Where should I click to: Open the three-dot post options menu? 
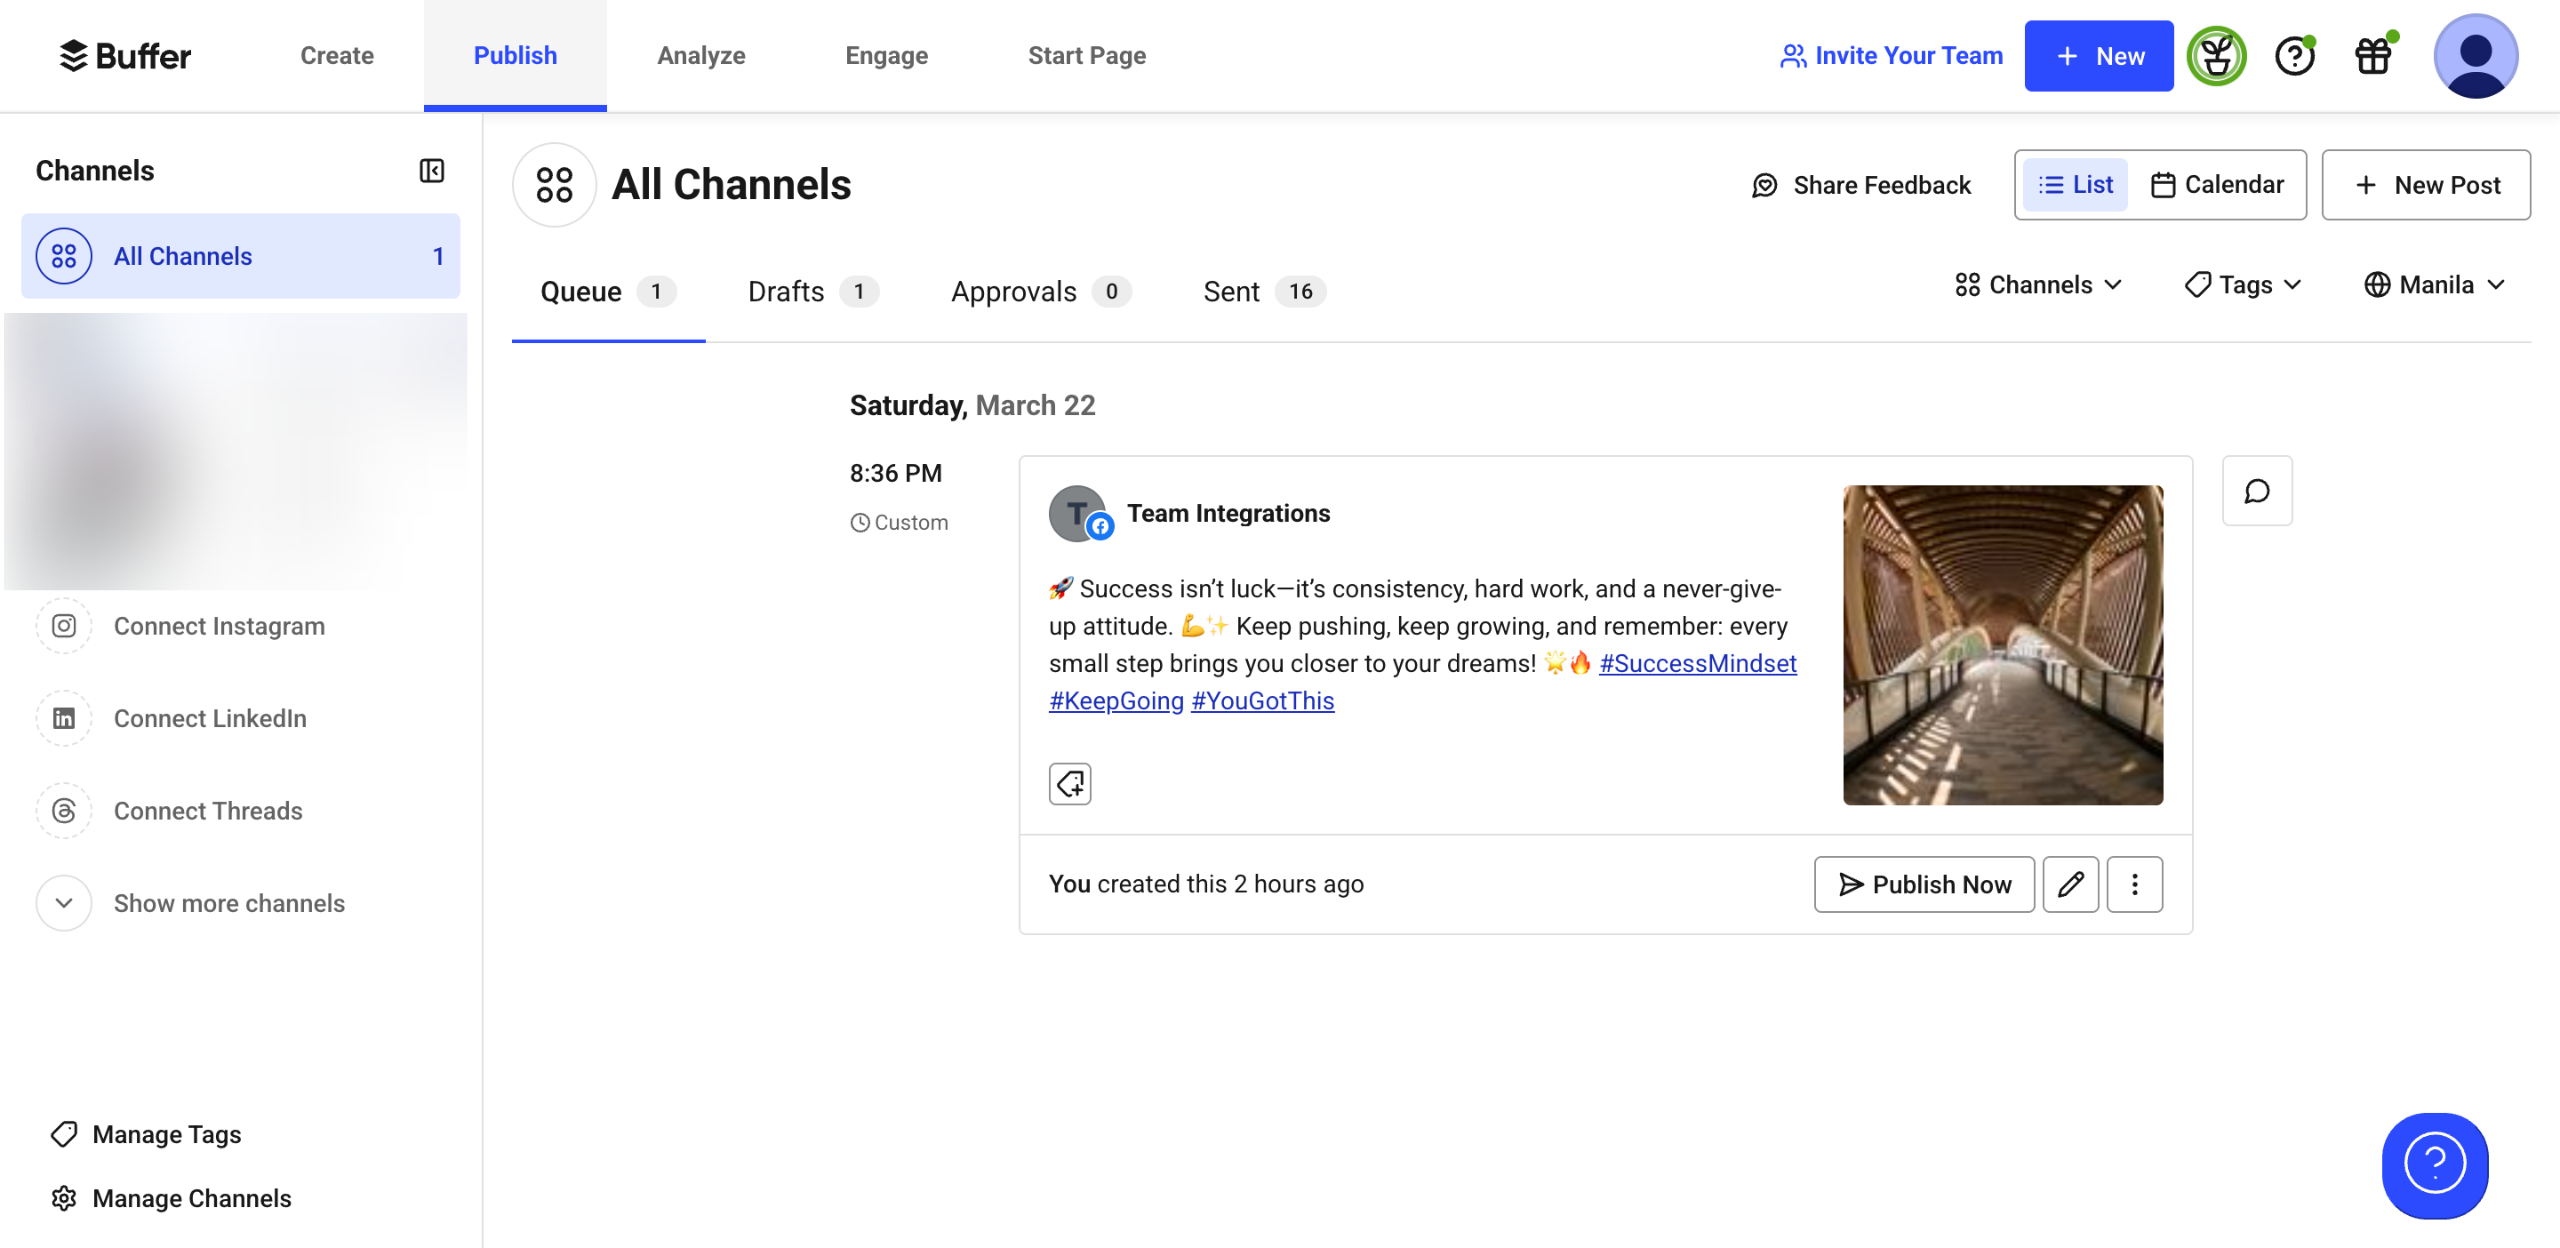tap(2134, 884)
